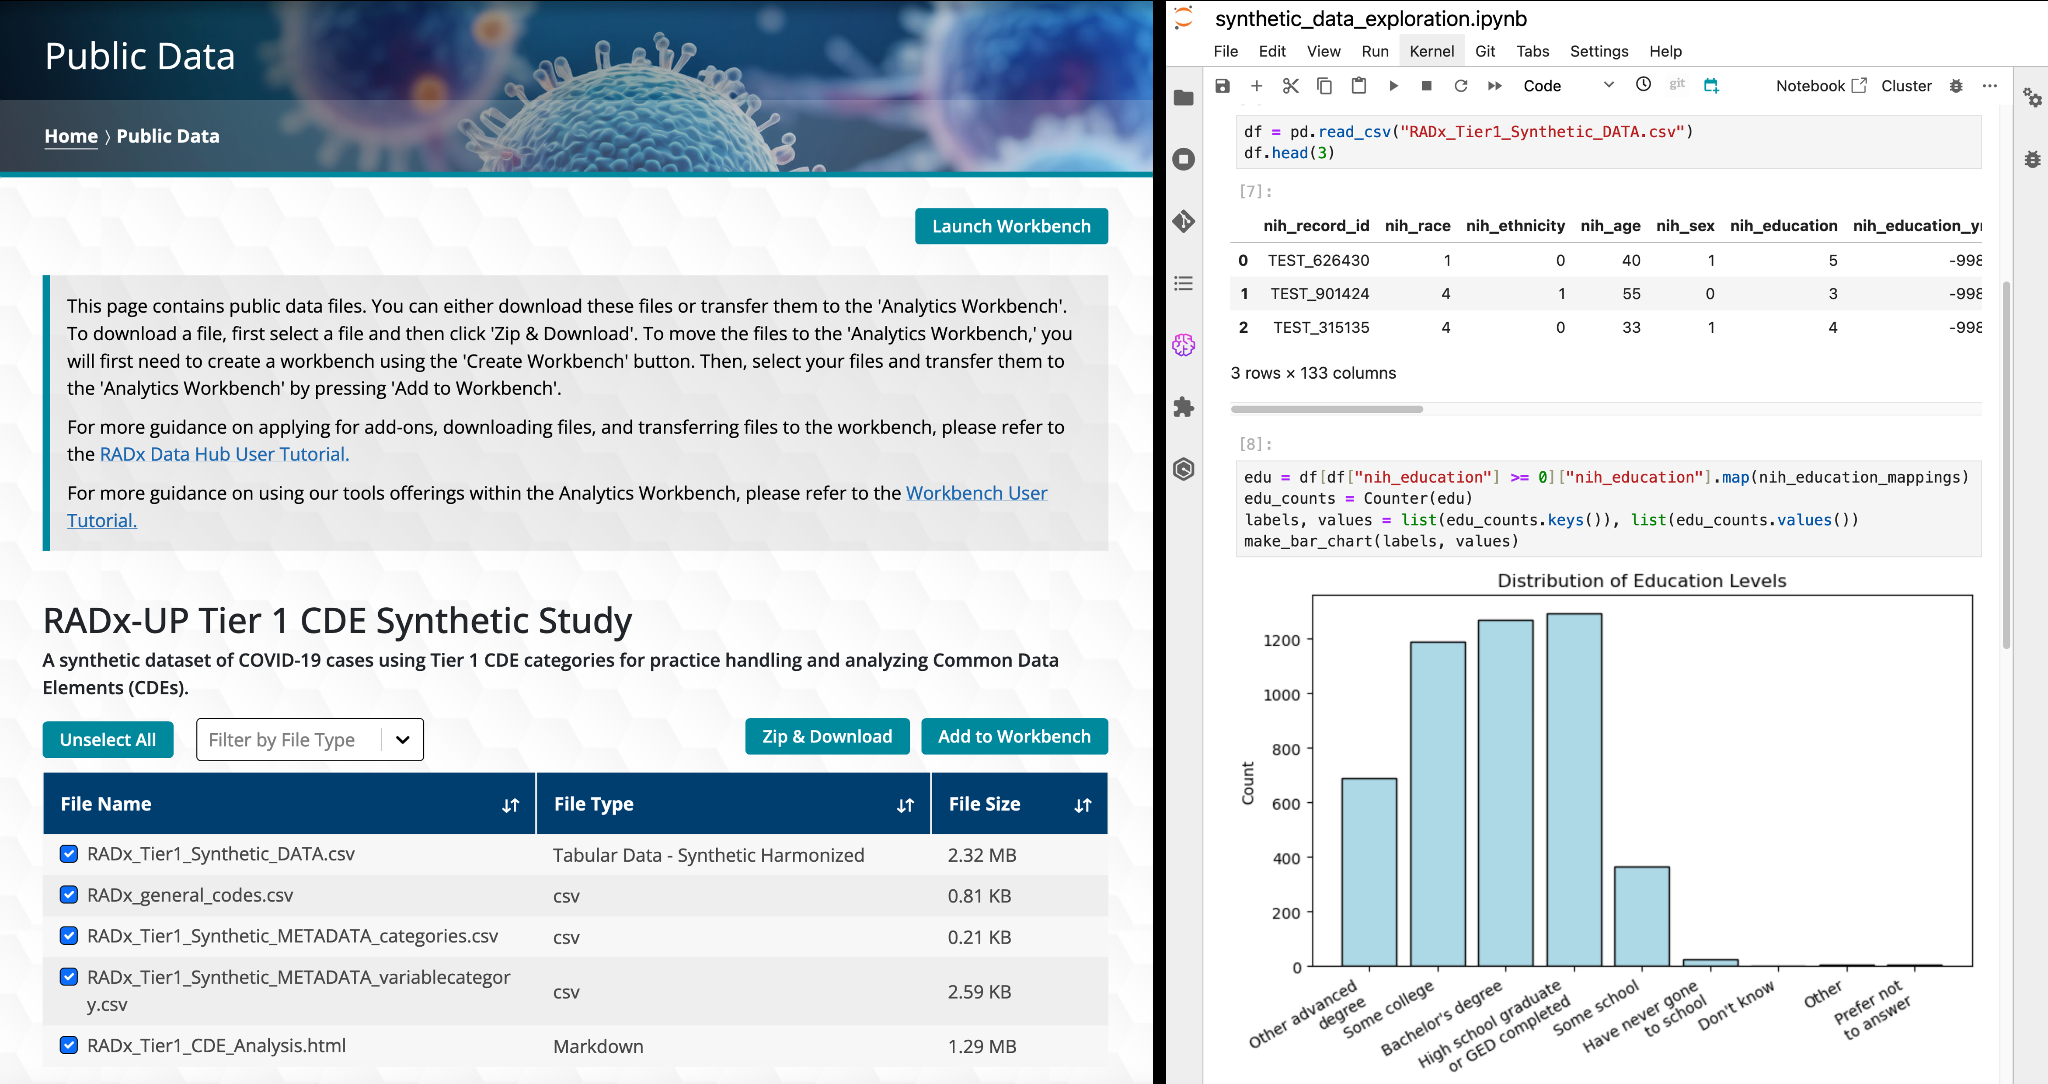Open the Git menu in the menu bar
Screen dimensions: 2048x1084
[1485, 51]
